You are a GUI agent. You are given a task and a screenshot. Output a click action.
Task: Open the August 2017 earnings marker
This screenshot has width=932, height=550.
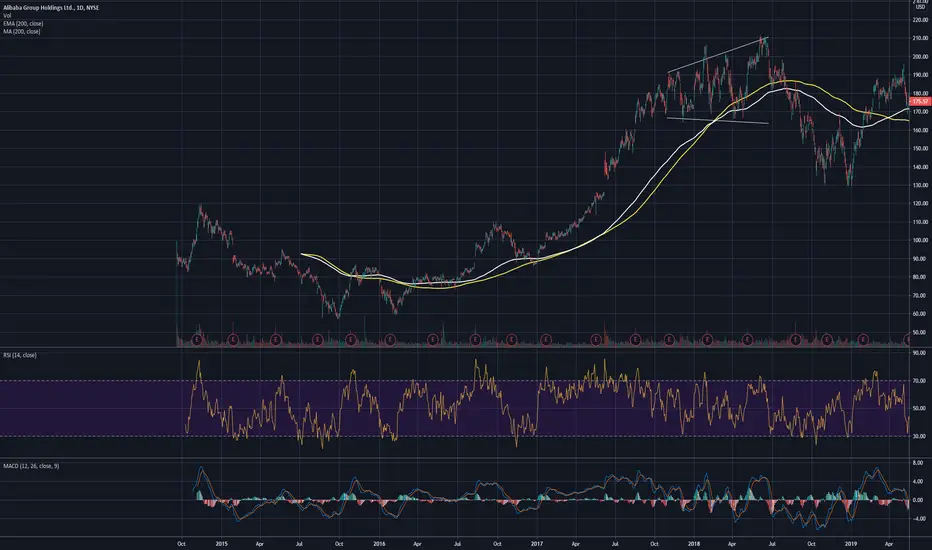click(x=635, y=340)
